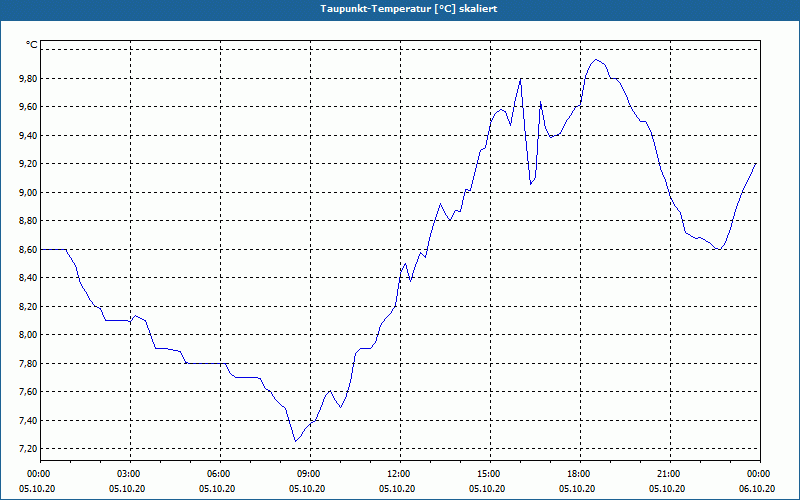Select the 8,60 y-axis label
Viewport: 800px width, 500px height.
click(x=28, y=249)
